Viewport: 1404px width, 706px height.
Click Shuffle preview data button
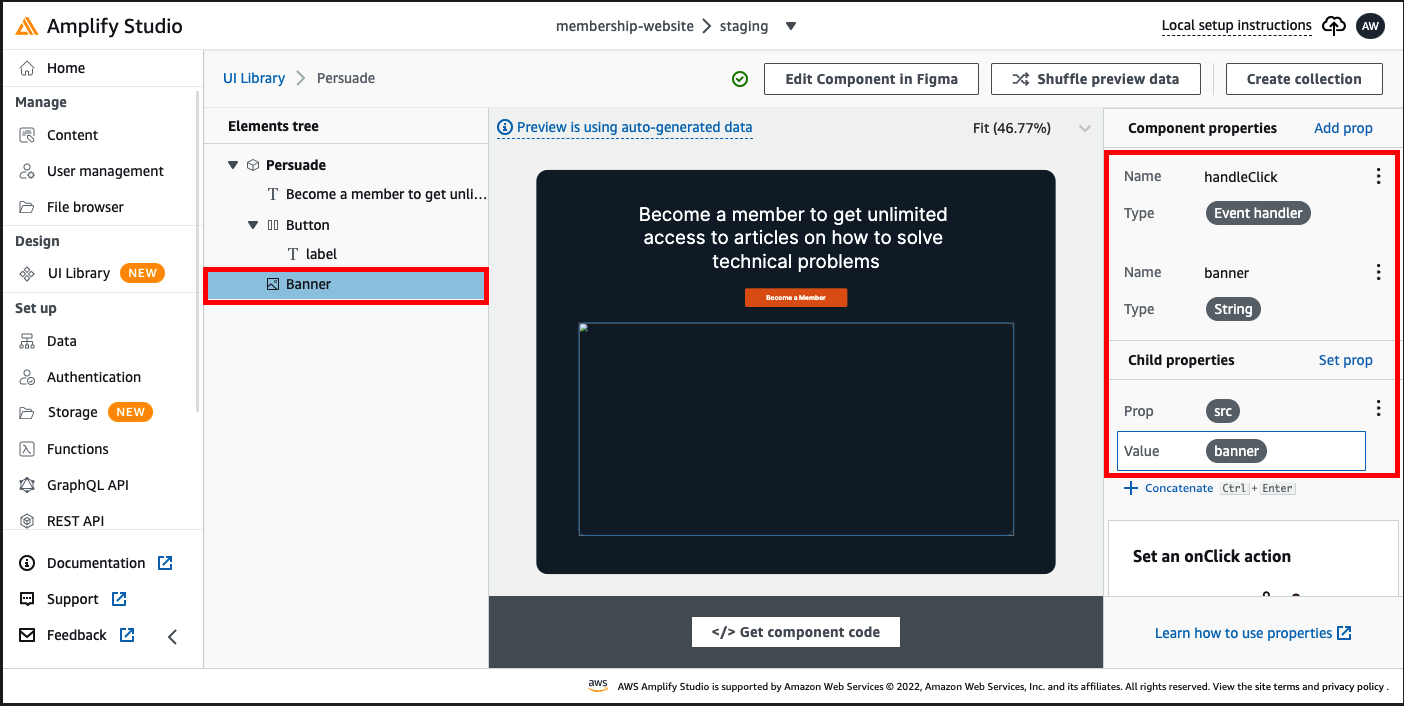[x=1096, y=79]
